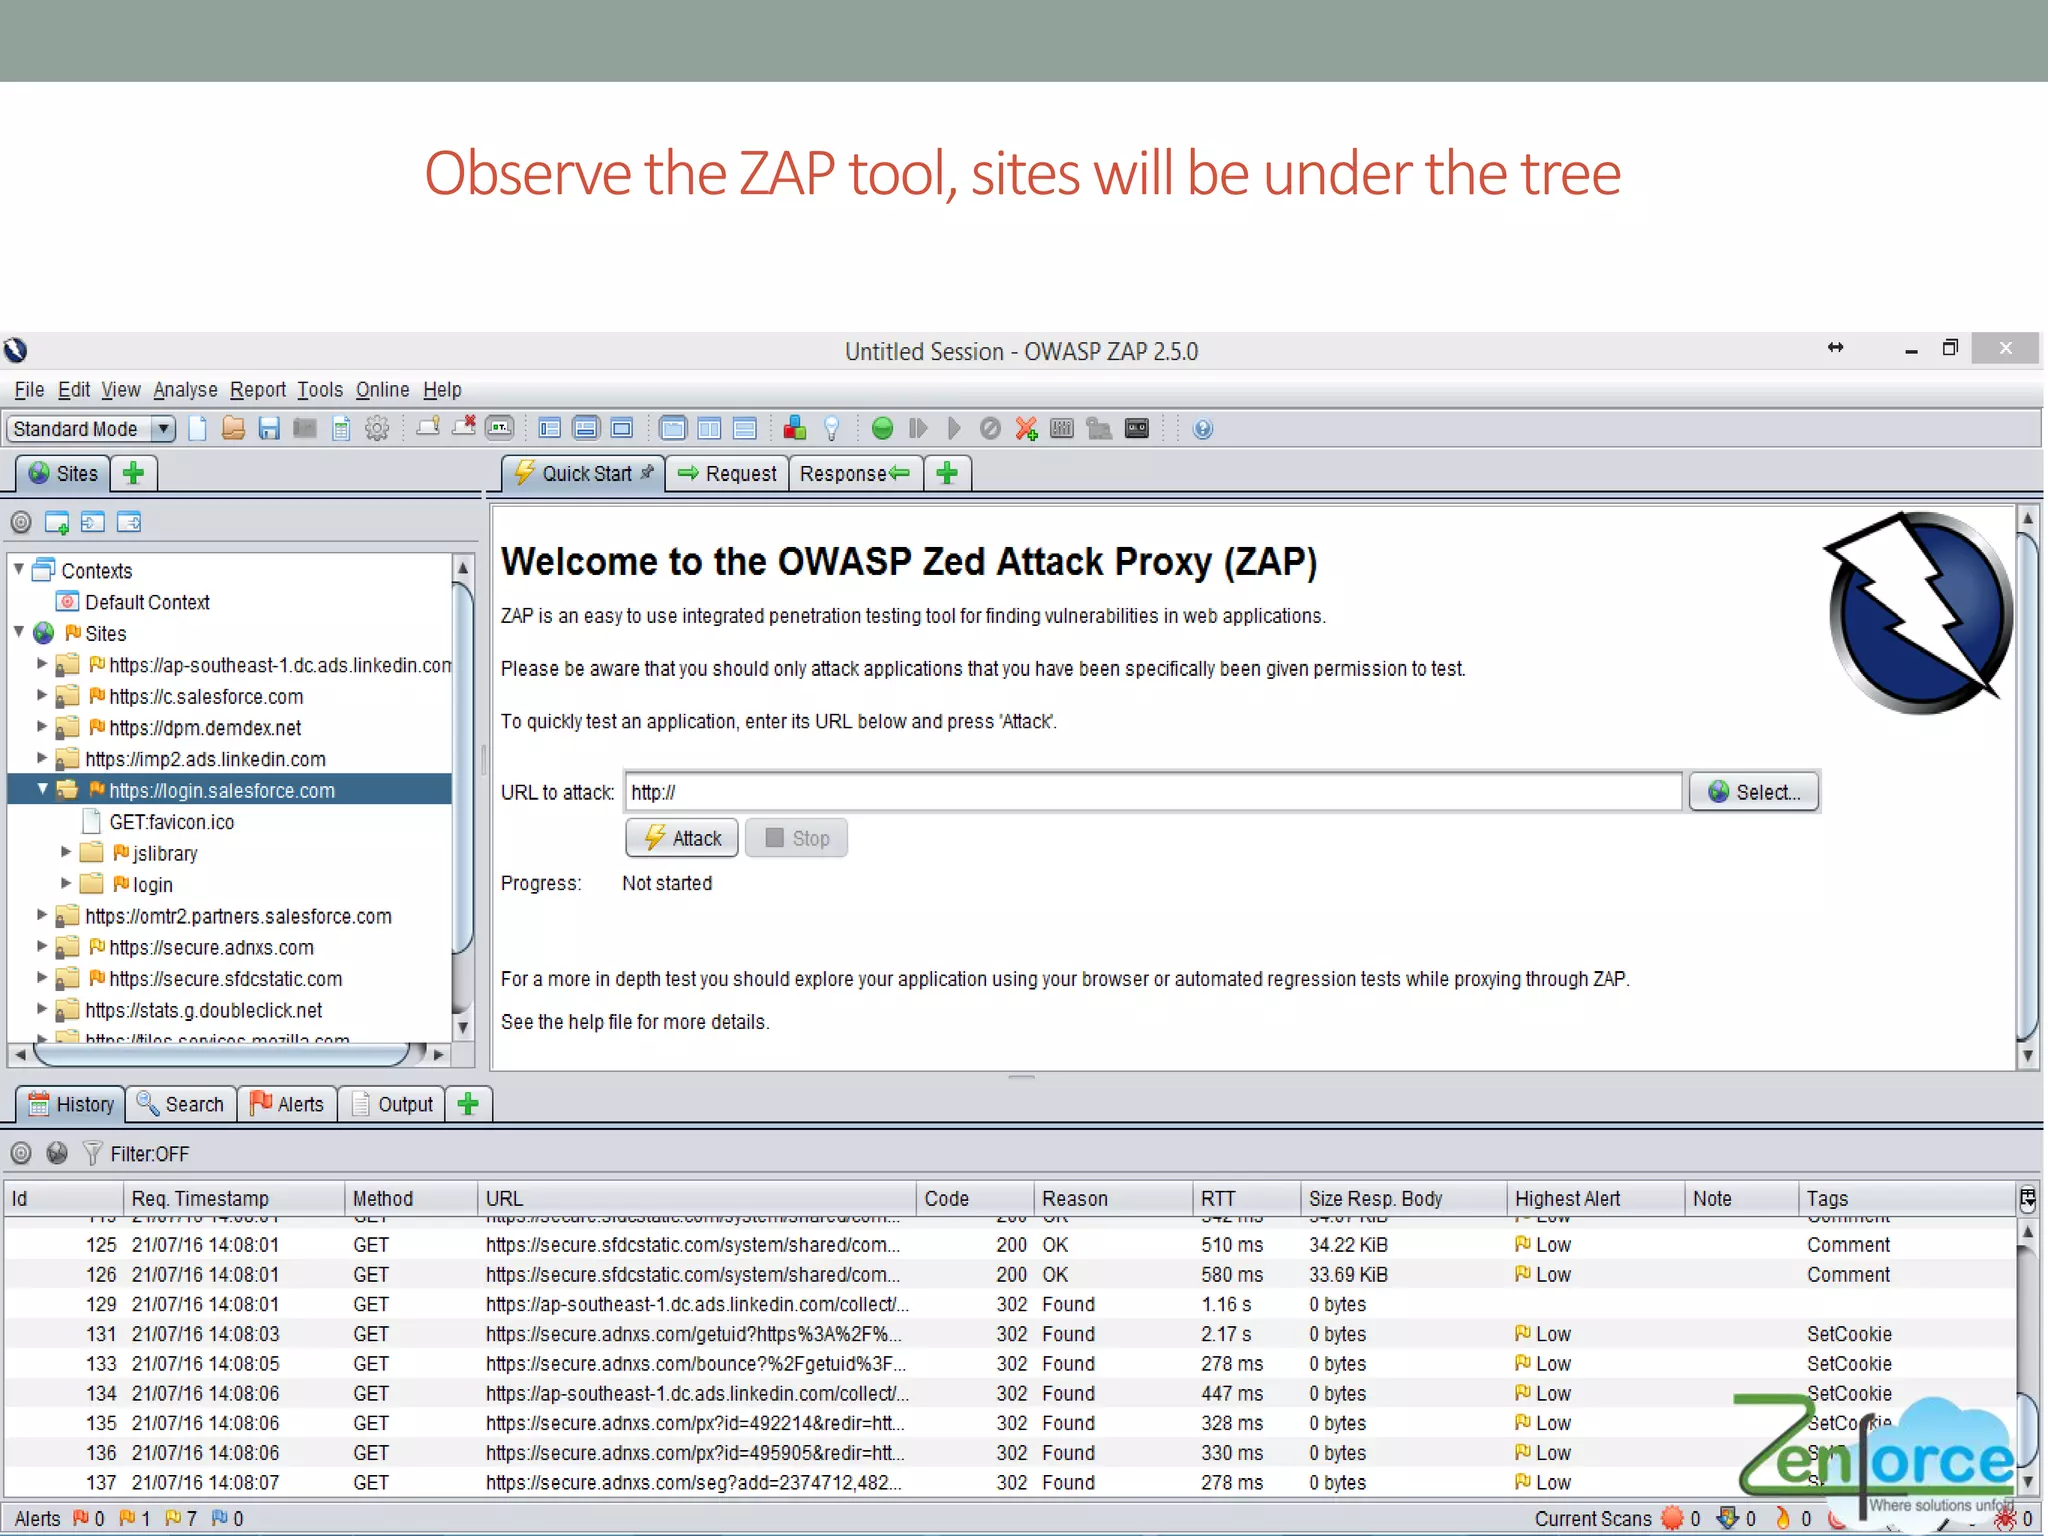Expand https://secure.adnxs.com in the Sites tree
The width and height of the screenshot is (2048, 1536).
click(x=42, y=946)
